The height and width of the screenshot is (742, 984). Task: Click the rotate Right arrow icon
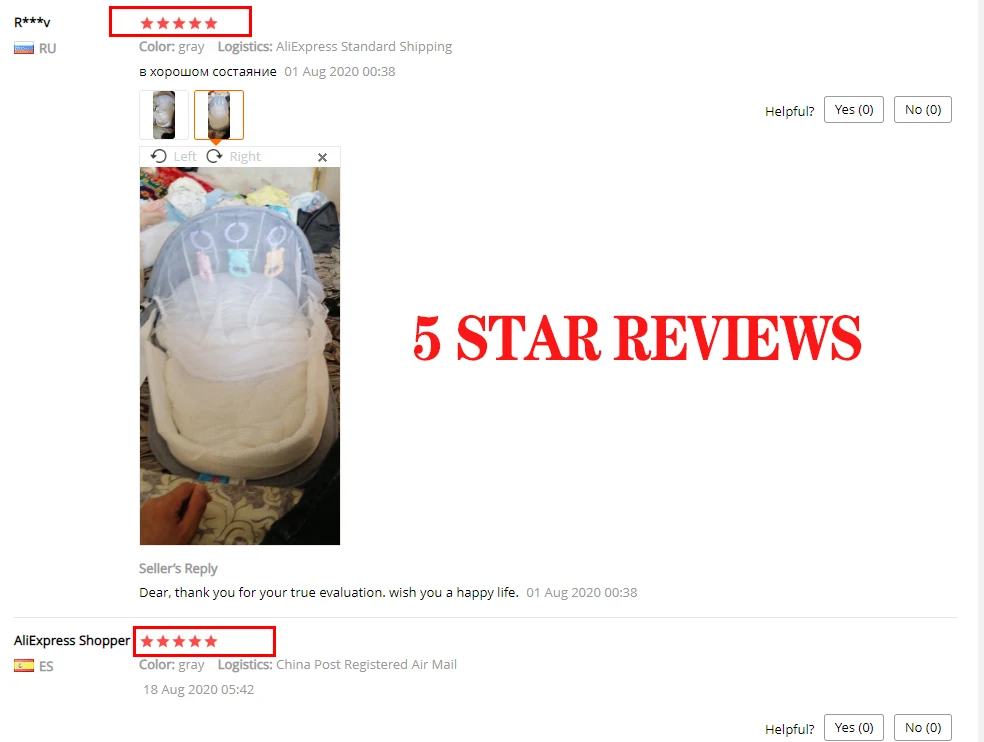tap(215, 156)
